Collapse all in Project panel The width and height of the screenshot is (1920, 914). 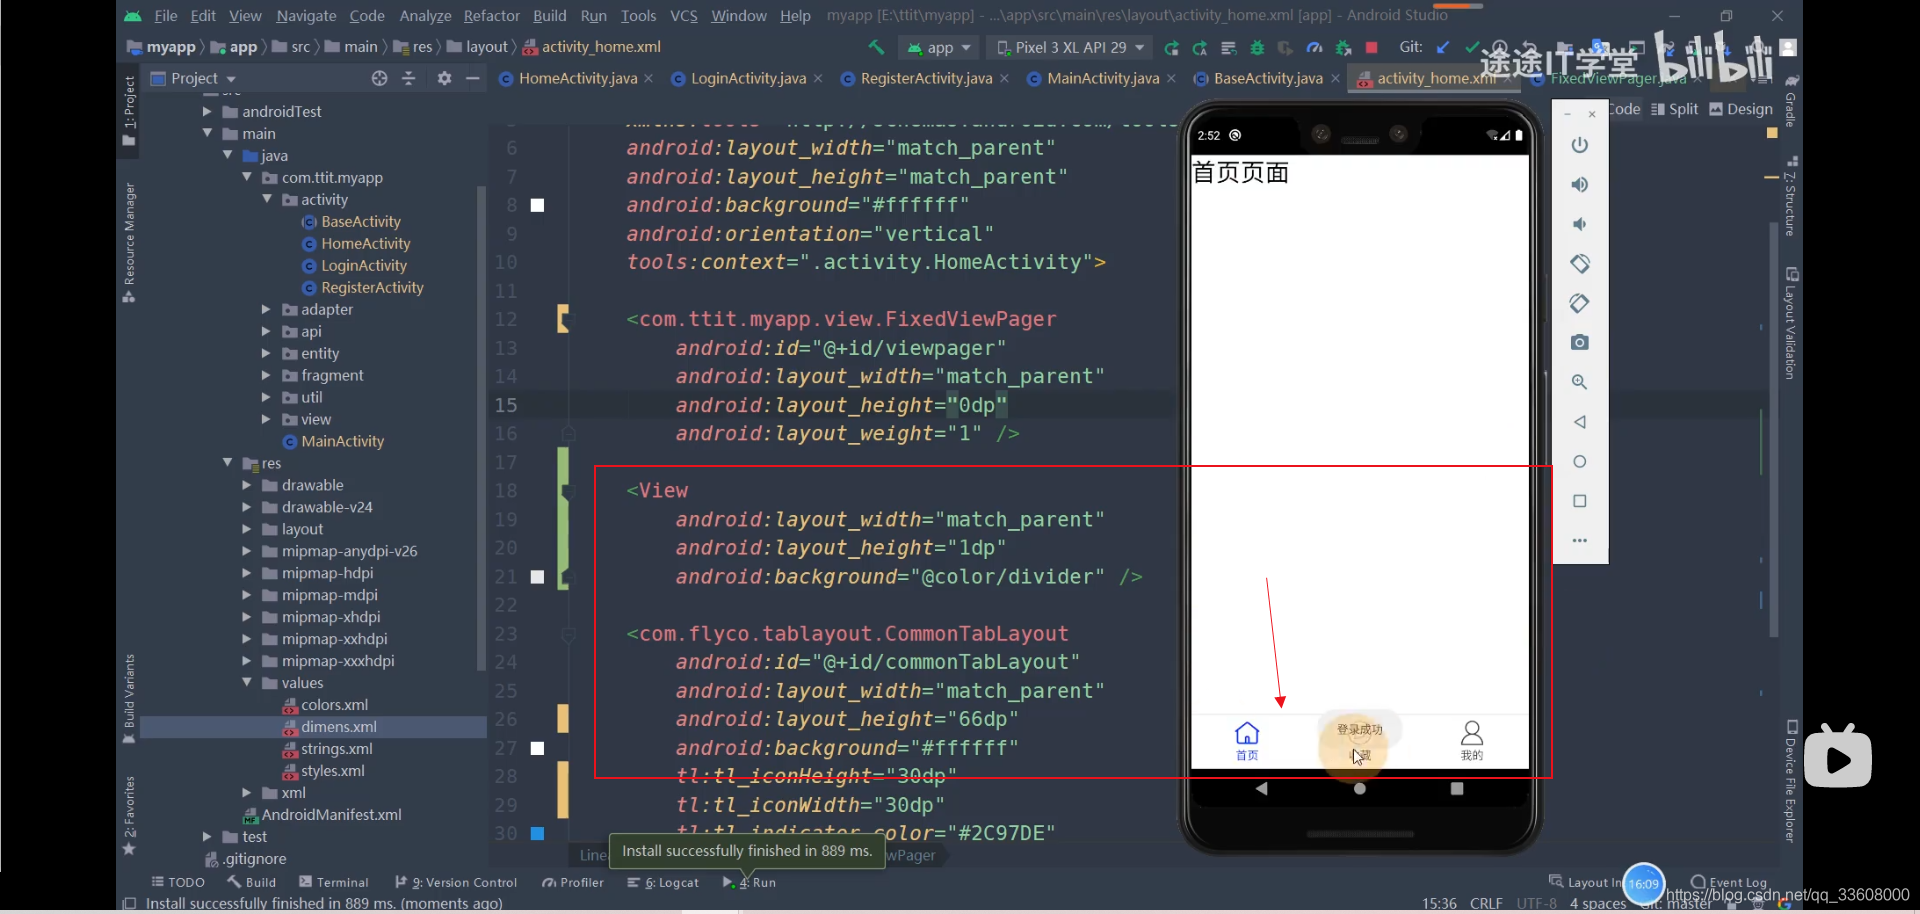coord(408,78)
